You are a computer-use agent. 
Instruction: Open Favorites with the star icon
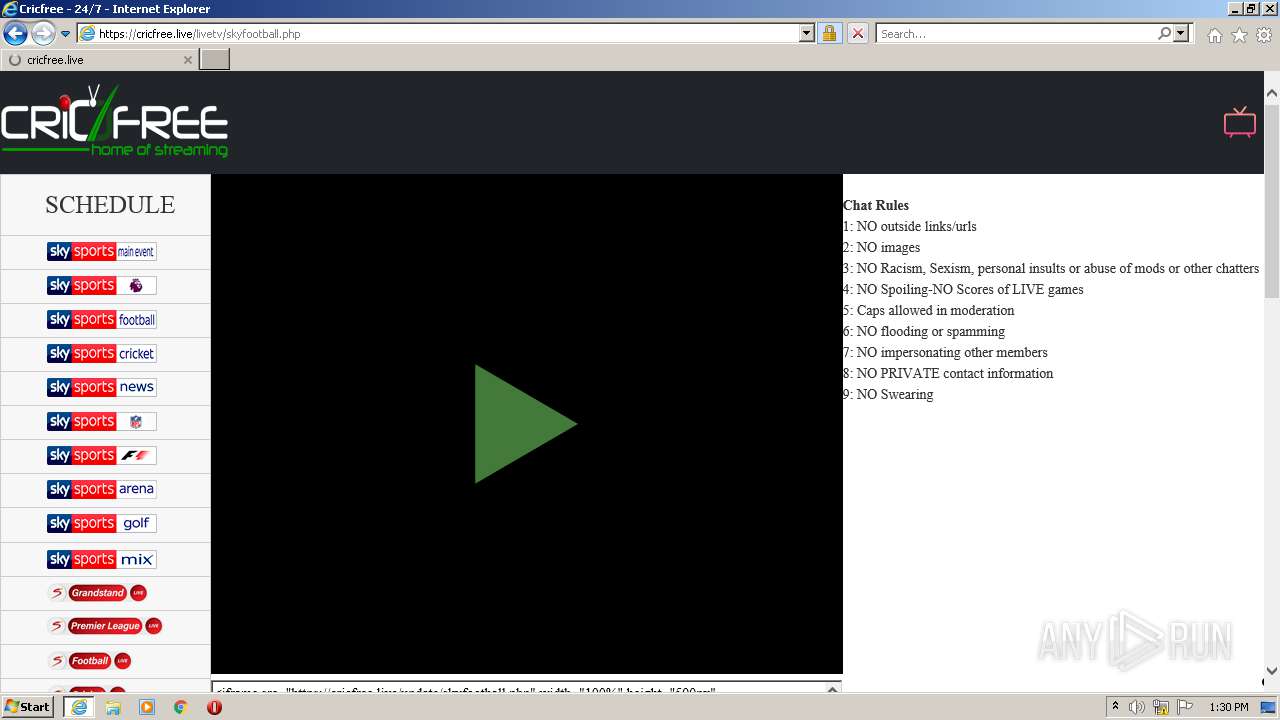coord(1239,35)
